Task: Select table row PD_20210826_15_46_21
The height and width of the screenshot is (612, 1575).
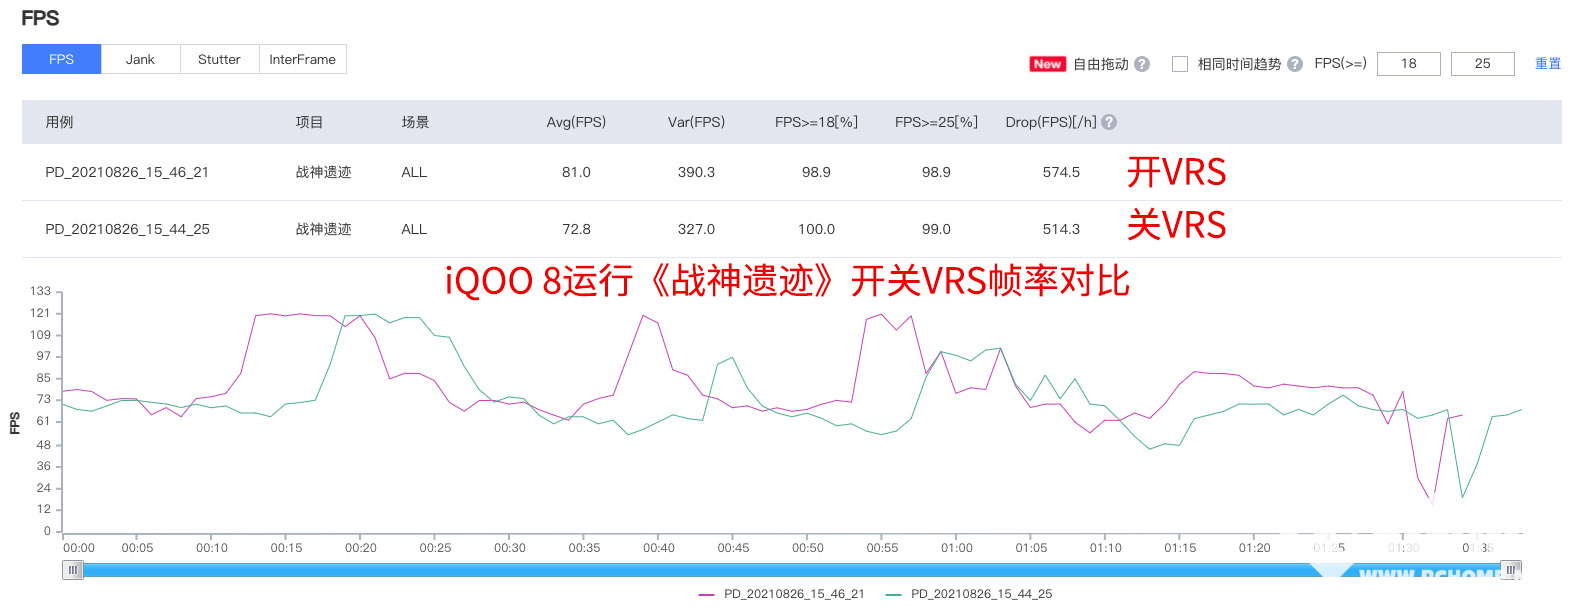Action: 791,172
